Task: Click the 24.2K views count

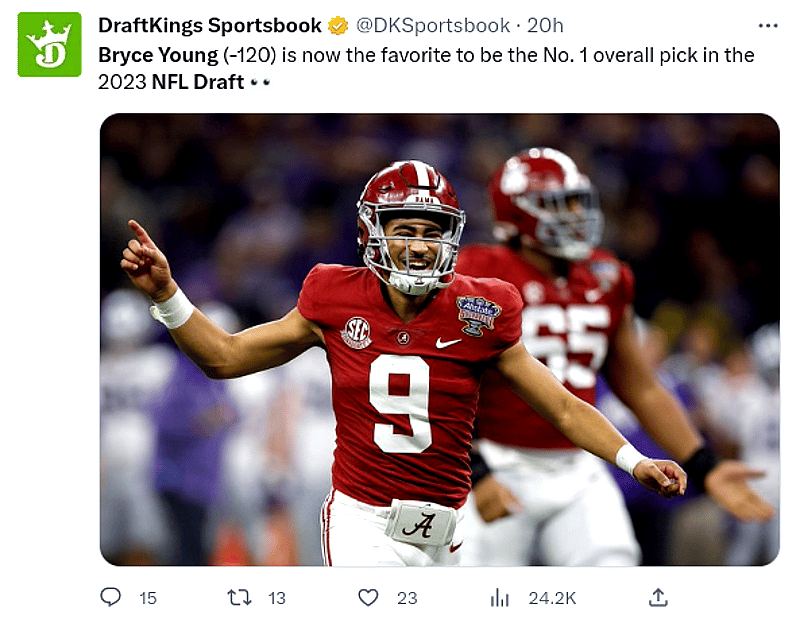Action: pos(552,598)
